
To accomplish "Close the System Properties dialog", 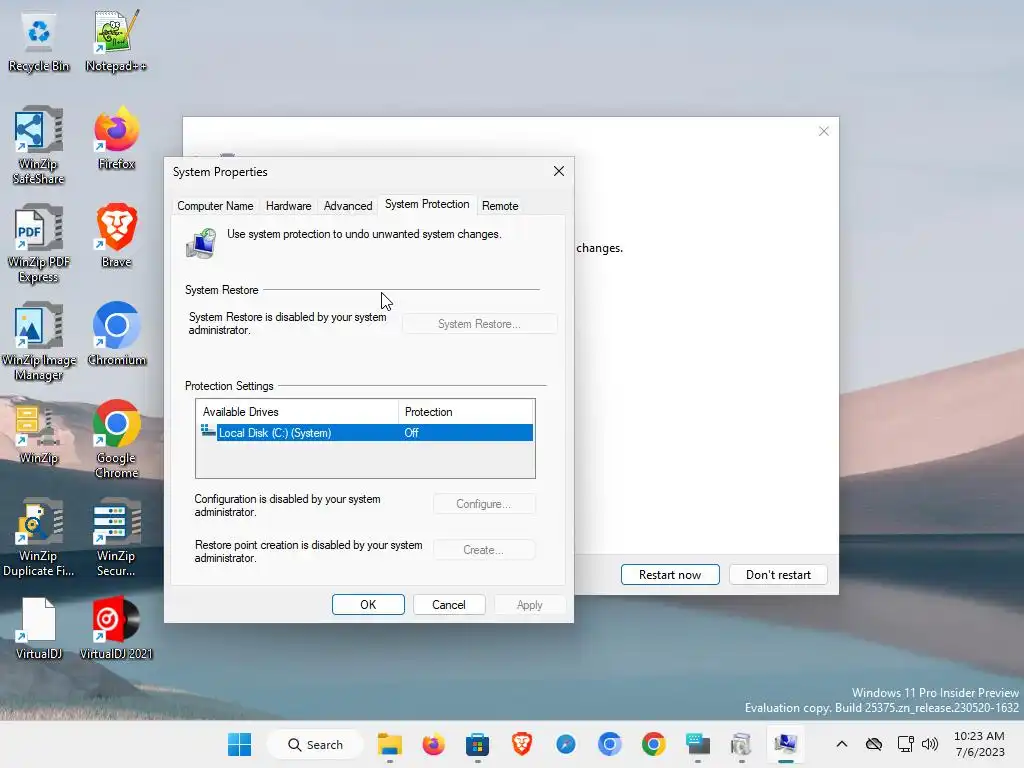I will pos(559,171).
